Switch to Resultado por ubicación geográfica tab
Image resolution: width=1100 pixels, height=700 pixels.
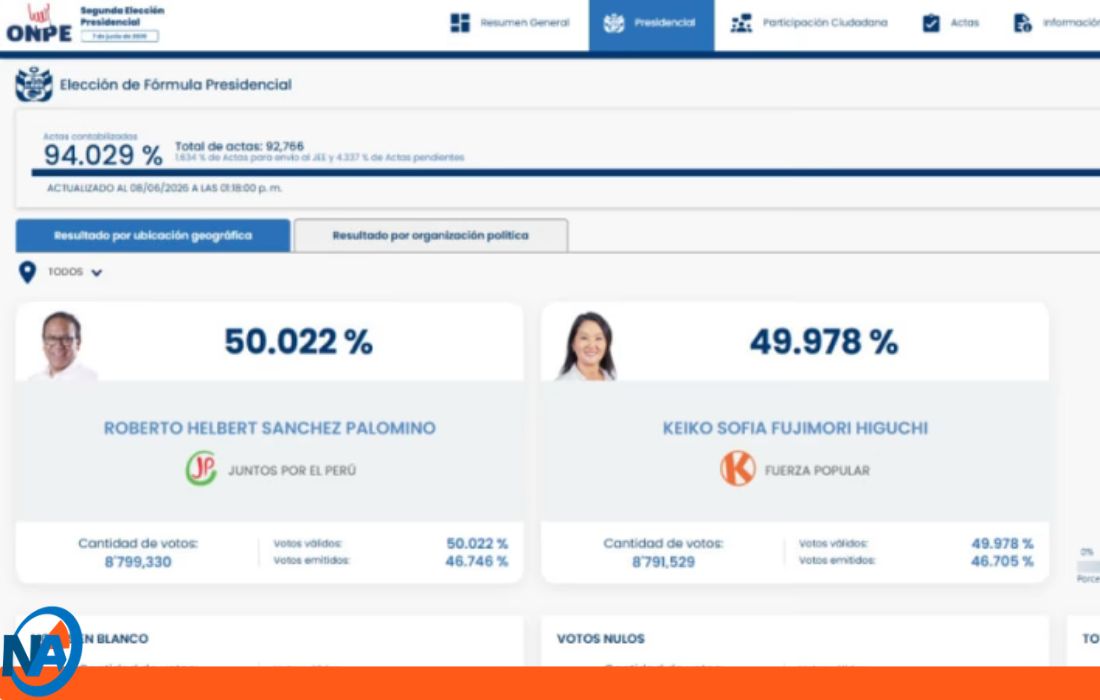153,236
